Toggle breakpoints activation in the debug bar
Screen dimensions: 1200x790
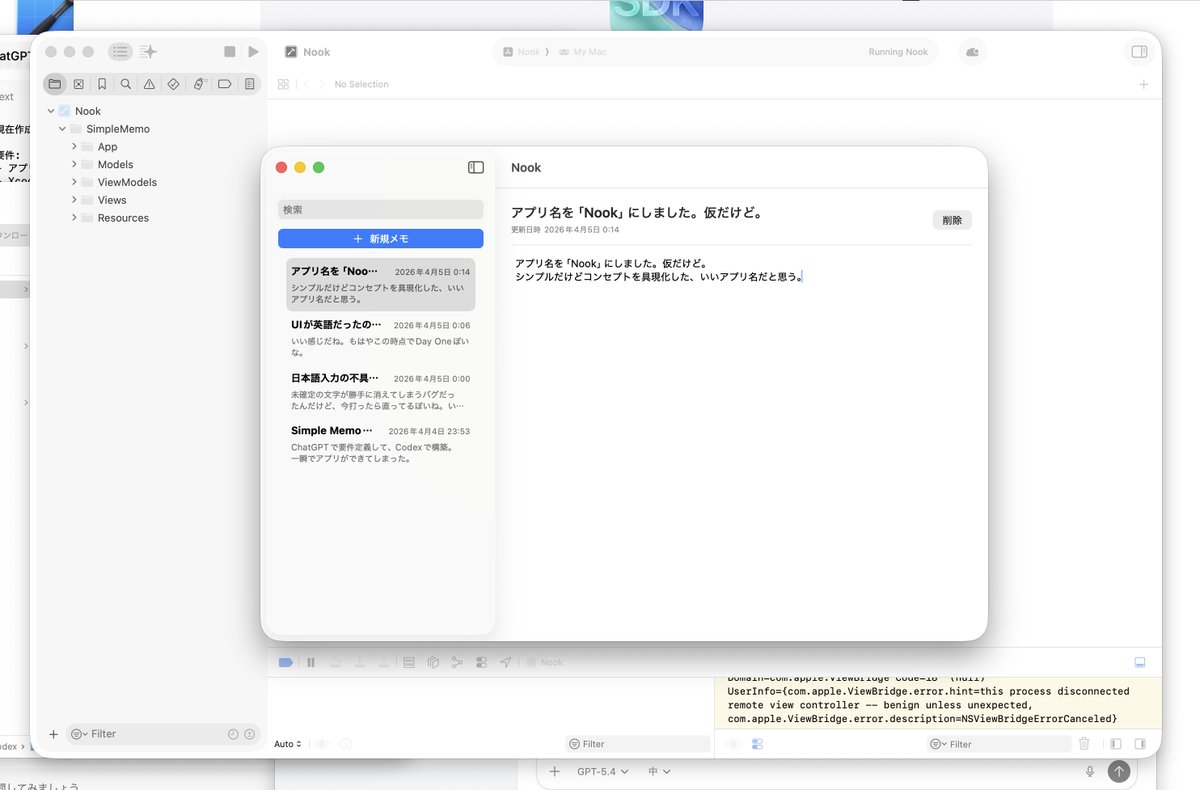pos(285,662)
